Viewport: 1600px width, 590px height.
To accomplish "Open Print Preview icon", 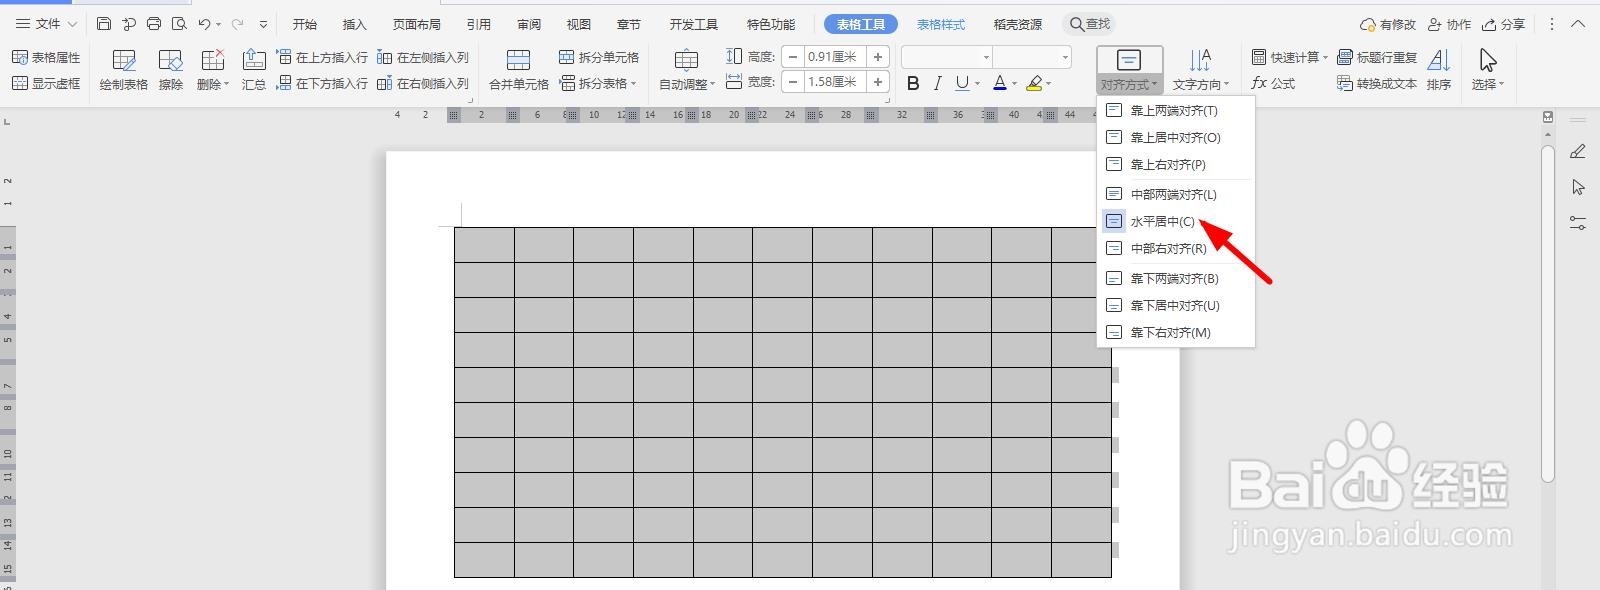I will click(x=179, y=24).
